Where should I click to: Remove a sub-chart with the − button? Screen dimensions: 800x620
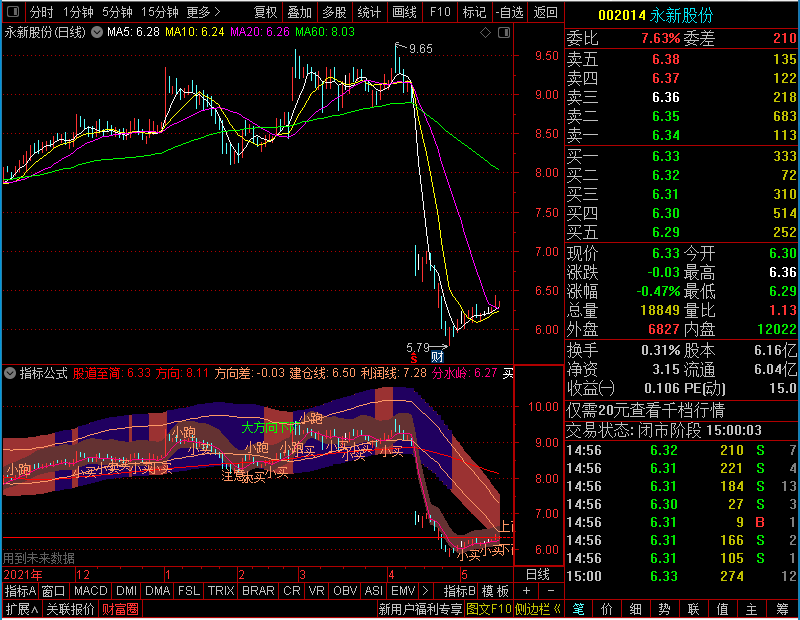(x=551, y=591)
